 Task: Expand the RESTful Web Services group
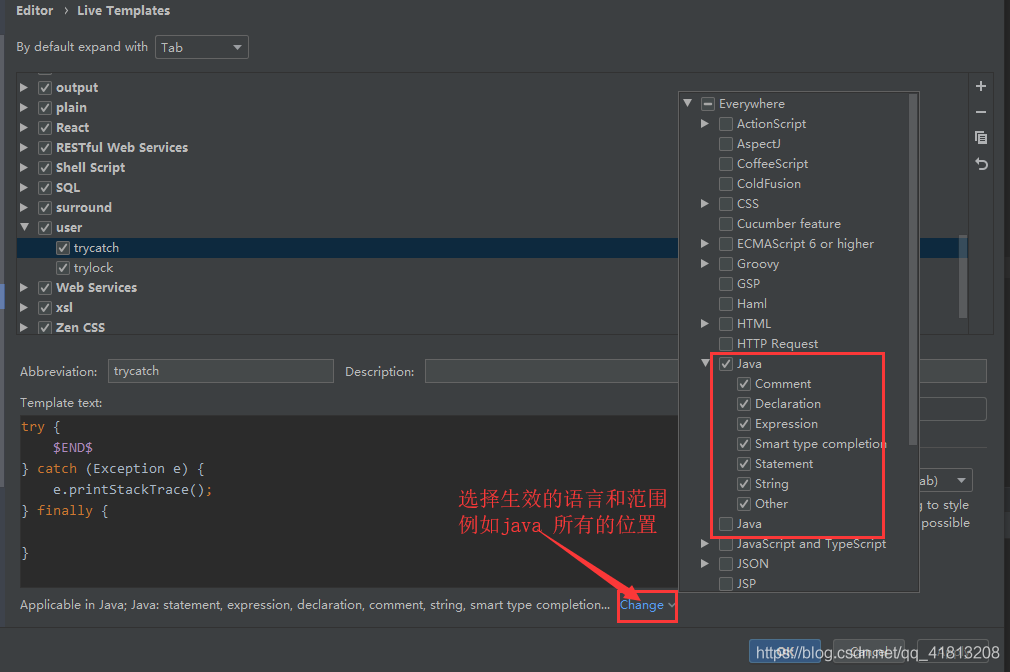(24, 148)
